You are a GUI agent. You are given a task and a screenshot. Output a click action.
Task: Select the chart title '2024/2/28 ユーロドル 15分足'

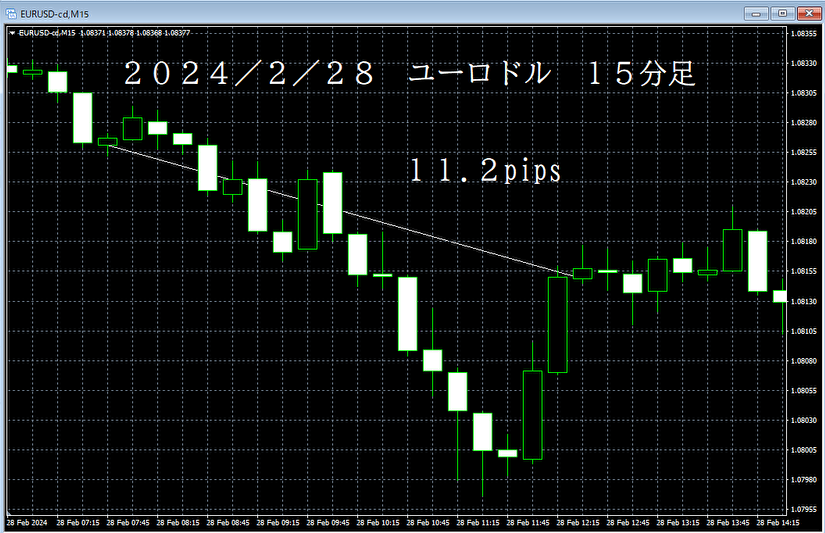[410, 73]
